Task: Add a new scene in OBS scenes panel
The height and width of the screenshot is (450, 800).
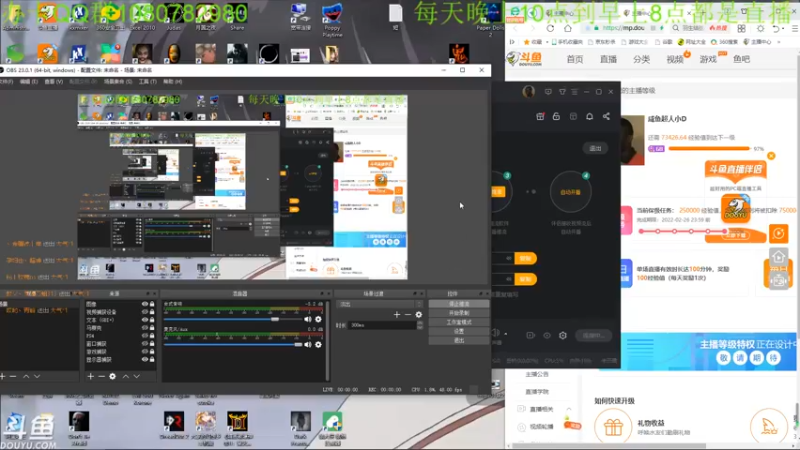Action: click(x=3, y=376)
